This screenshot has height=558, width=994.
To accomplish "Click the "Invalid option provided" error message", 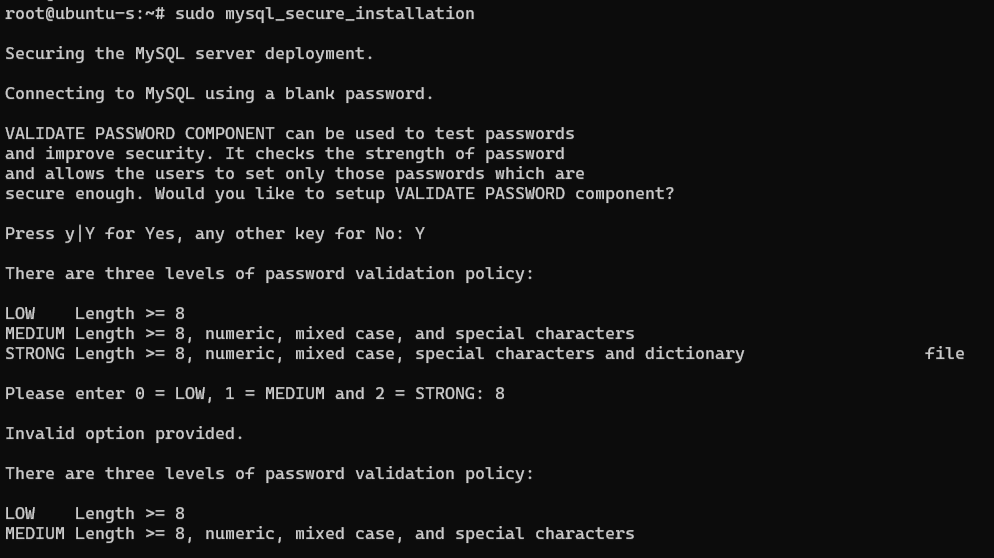I will pos(124,434).
